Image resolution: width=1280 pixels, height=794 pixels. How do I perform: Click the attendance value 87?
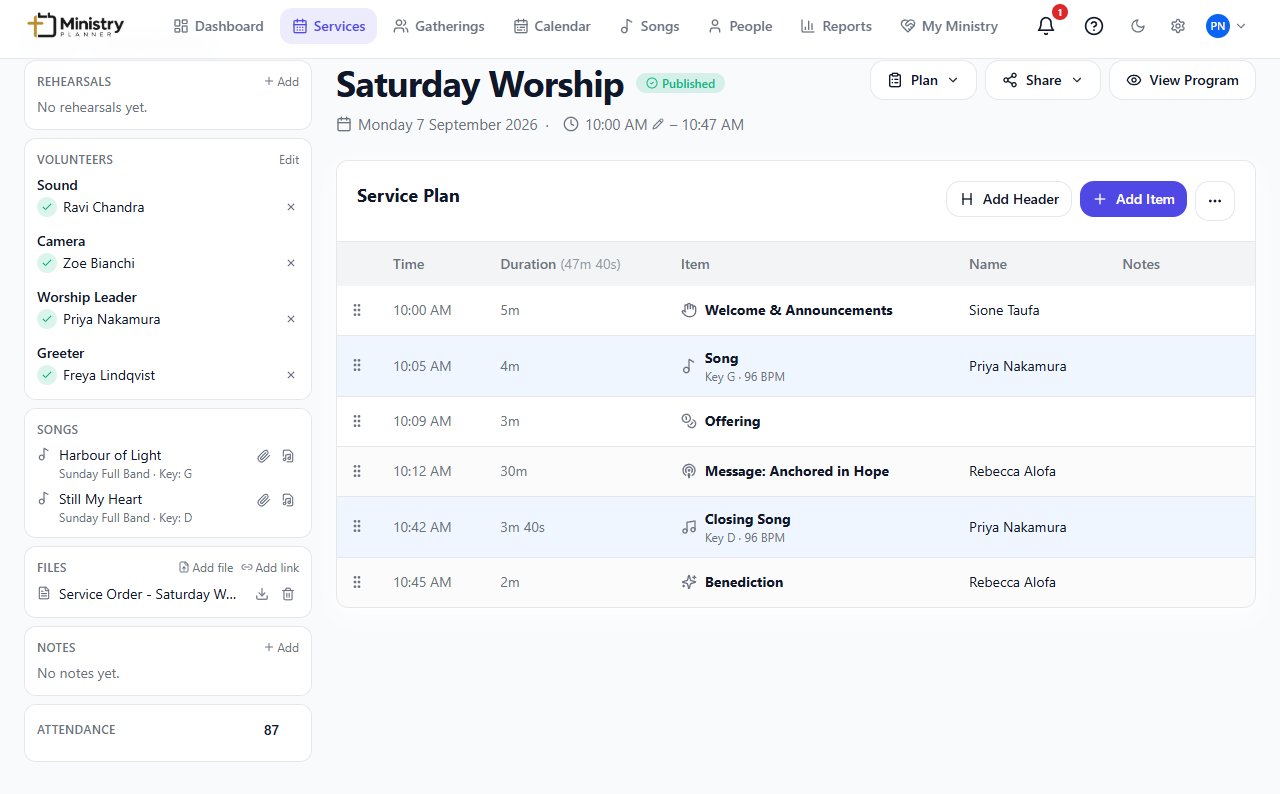(271, 730)
